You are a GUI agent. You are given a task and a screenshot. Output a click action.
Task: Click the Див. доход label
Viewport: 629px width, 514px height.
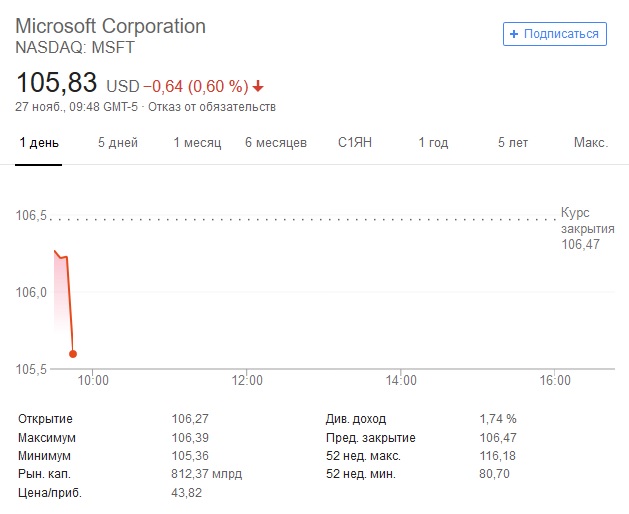(356, 419)
